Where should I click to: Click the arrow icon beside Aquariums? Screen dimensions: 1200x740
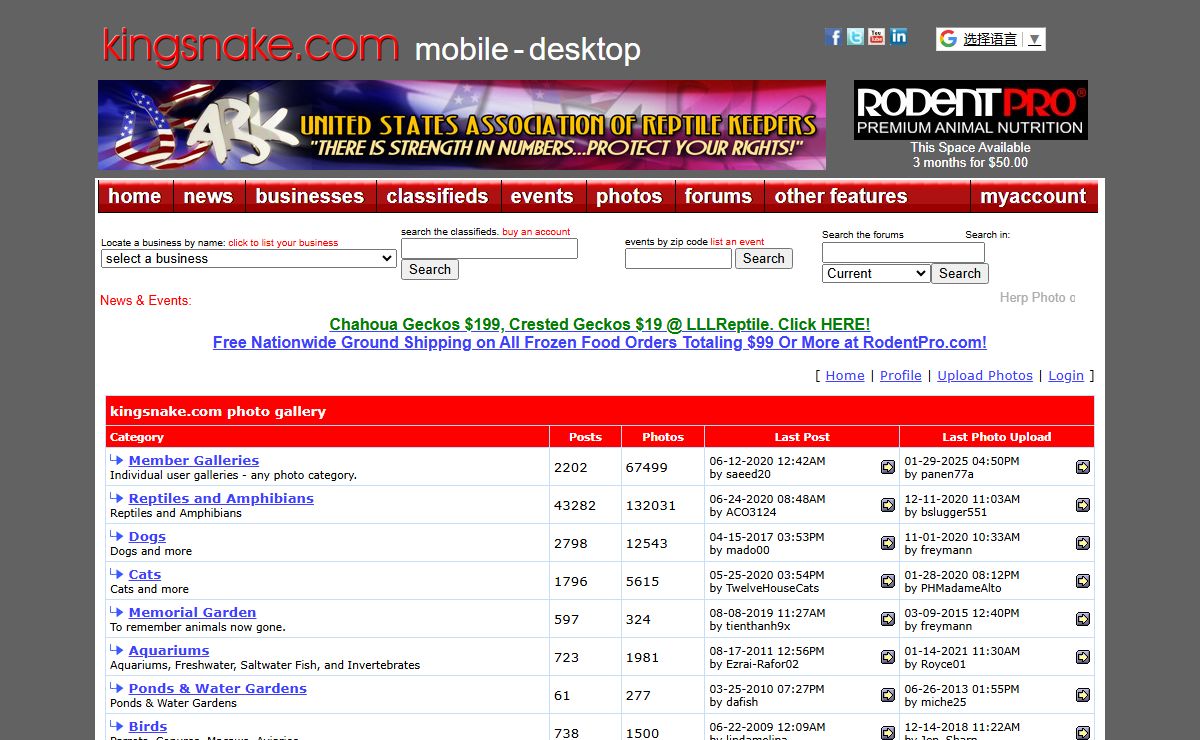click(x=117, y=650)
